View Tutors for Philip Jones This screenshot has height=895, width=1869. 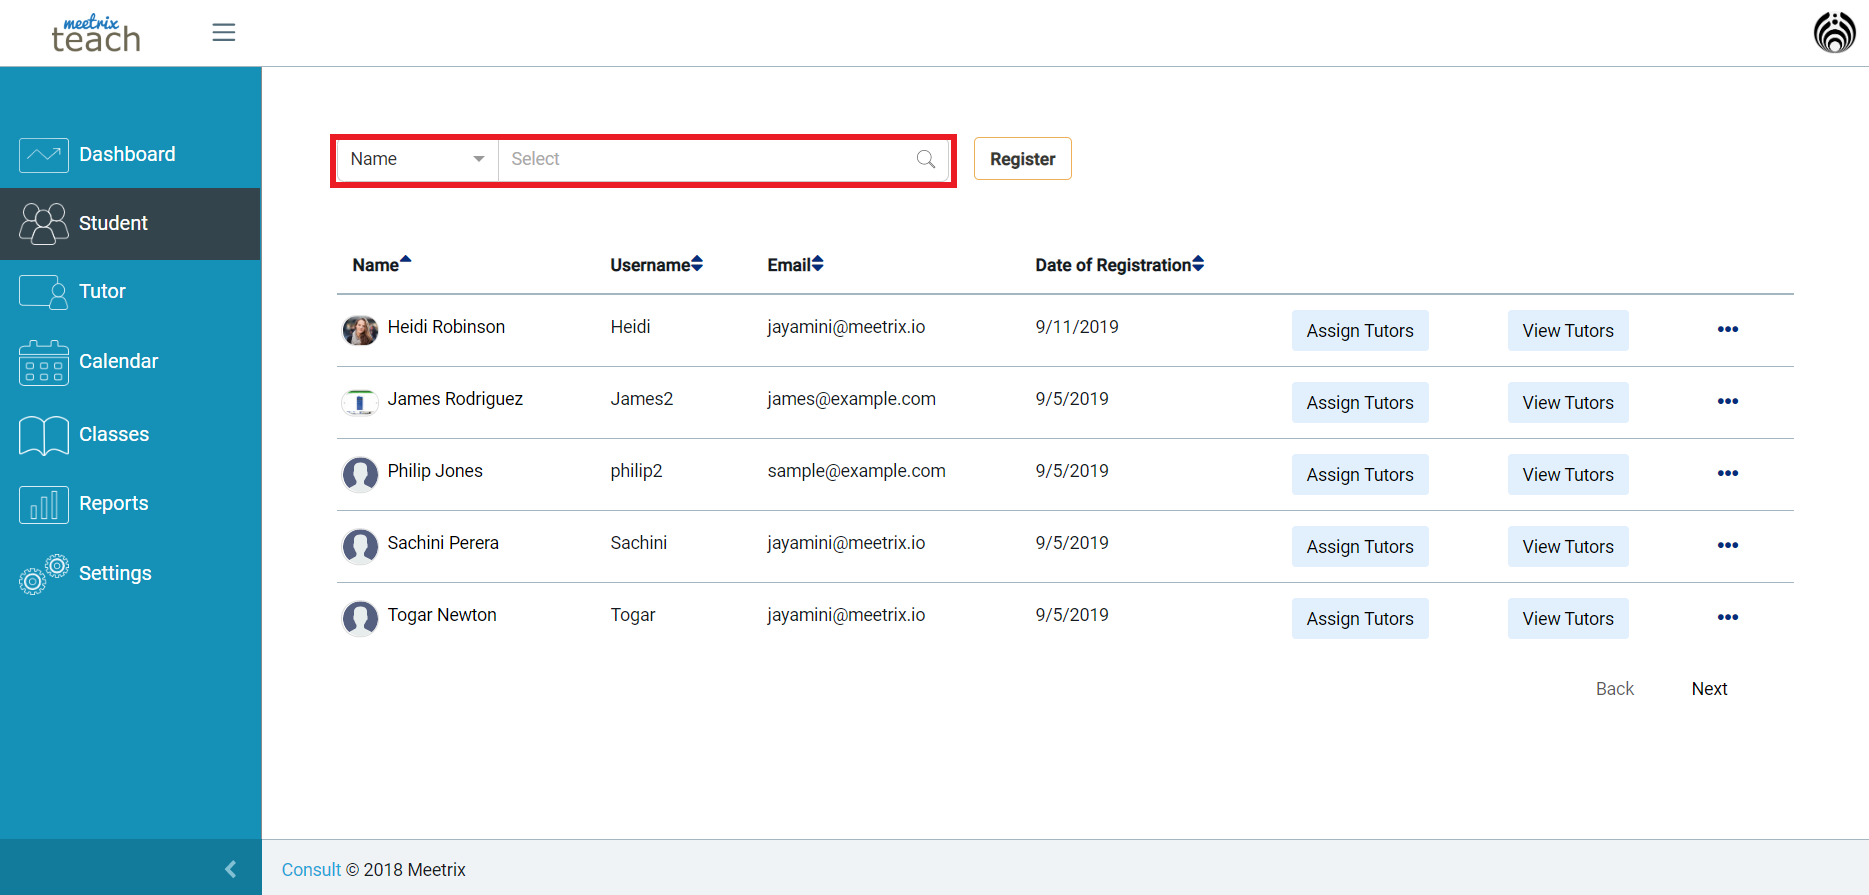pyautogui.click(x=1568, y=475)
